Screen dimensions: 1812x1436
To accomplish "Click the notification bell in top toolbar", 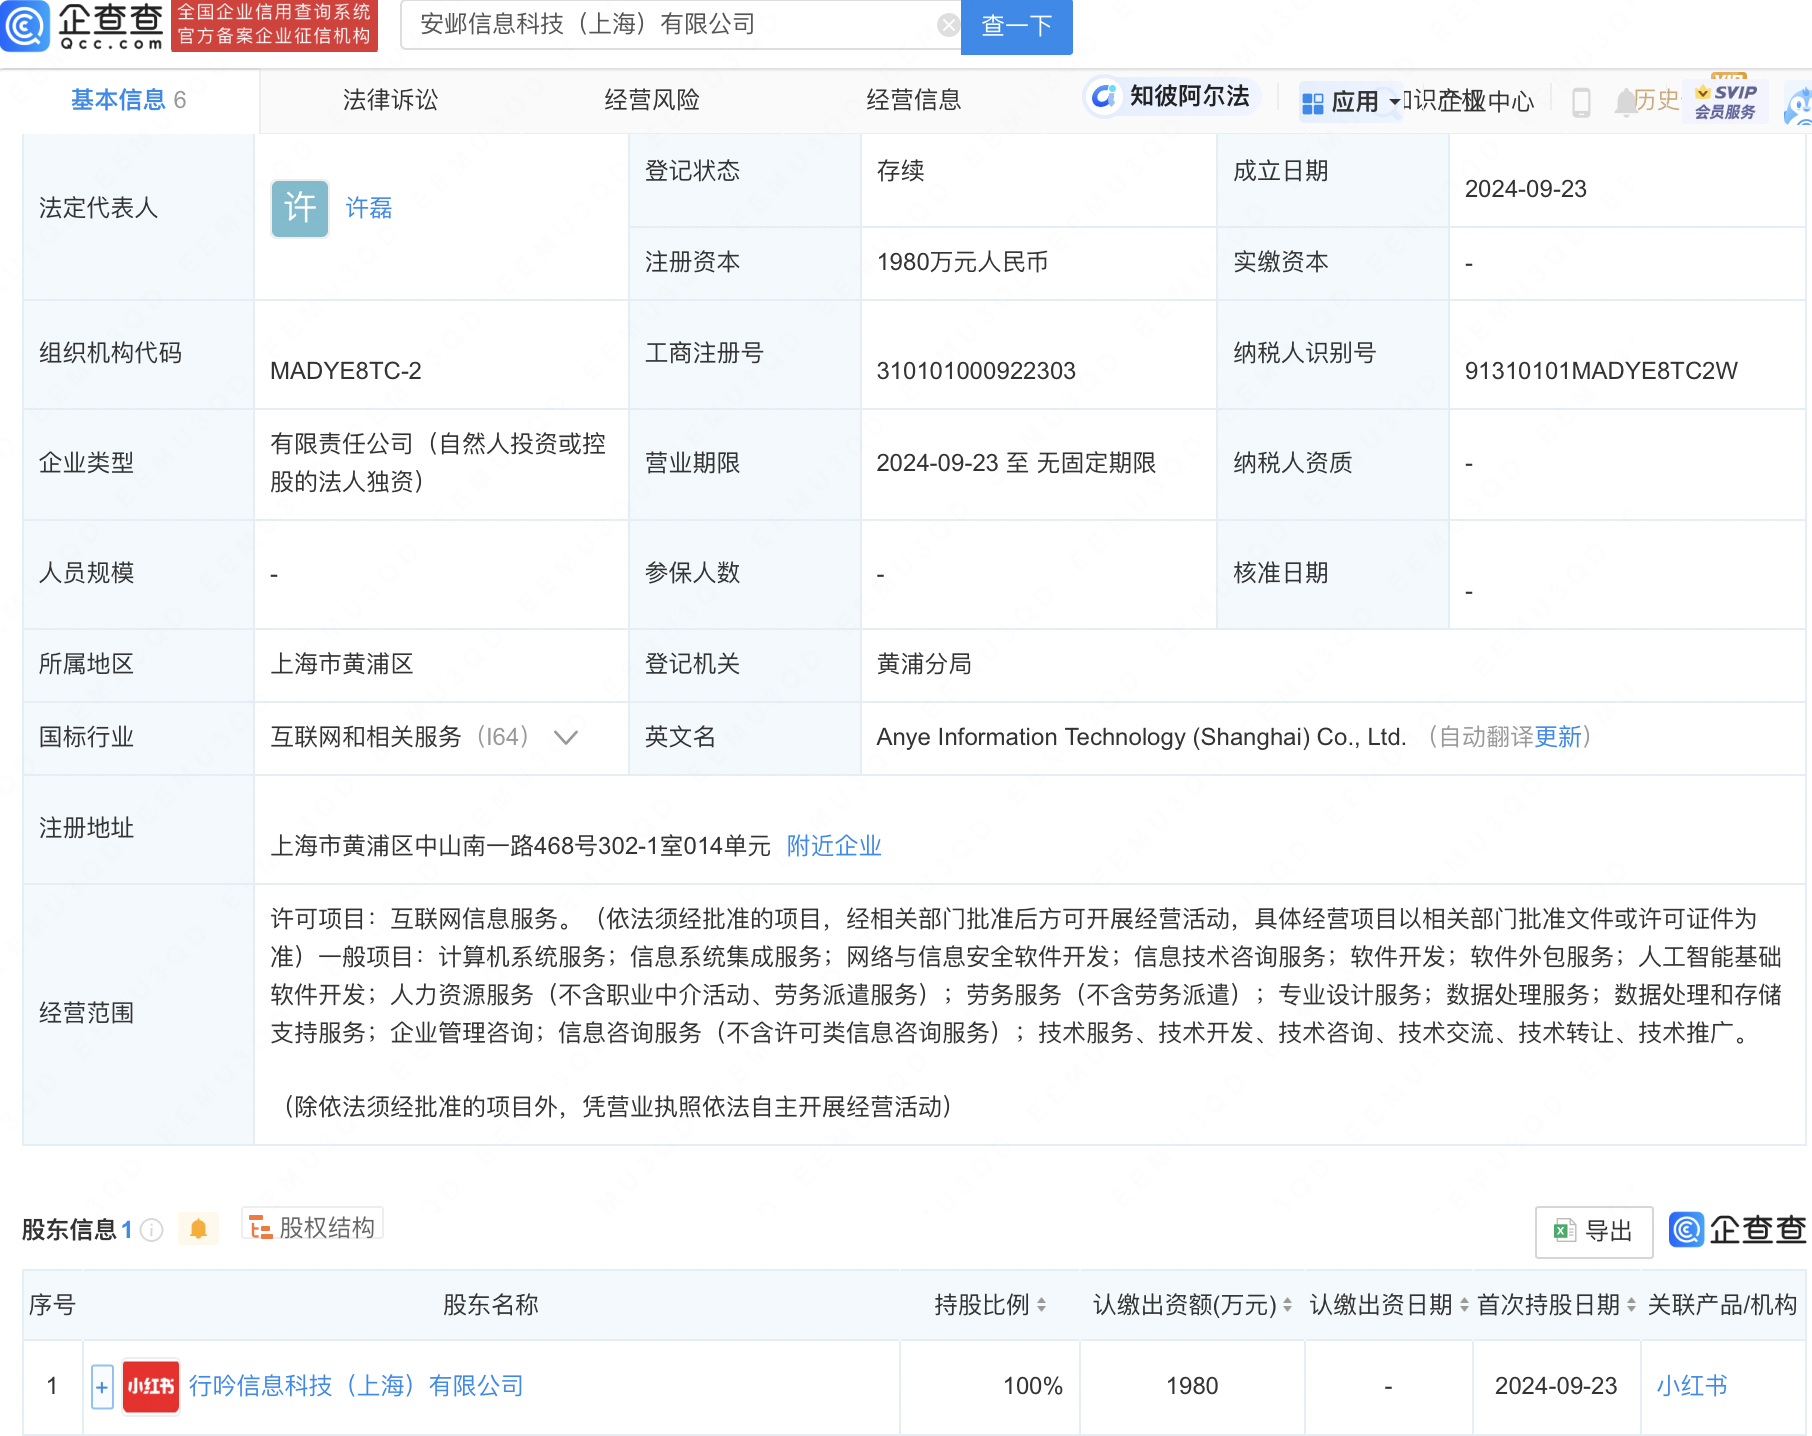I will [1625, 102].
